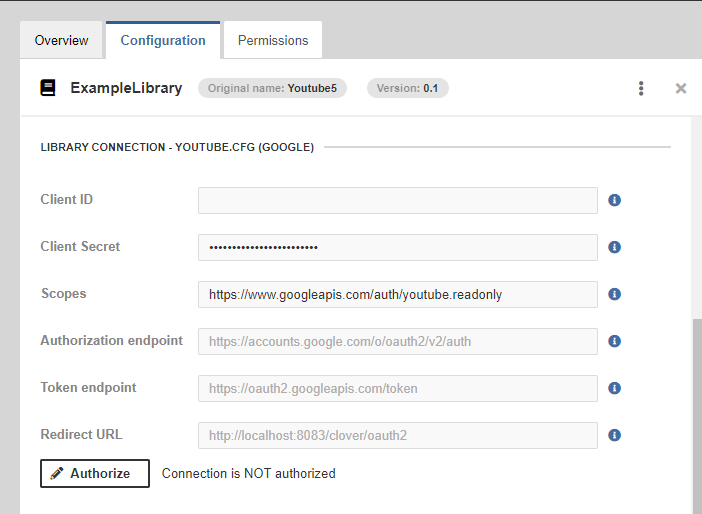Click the Scopes label
The image size is (702, 514).
coord(64,293)
